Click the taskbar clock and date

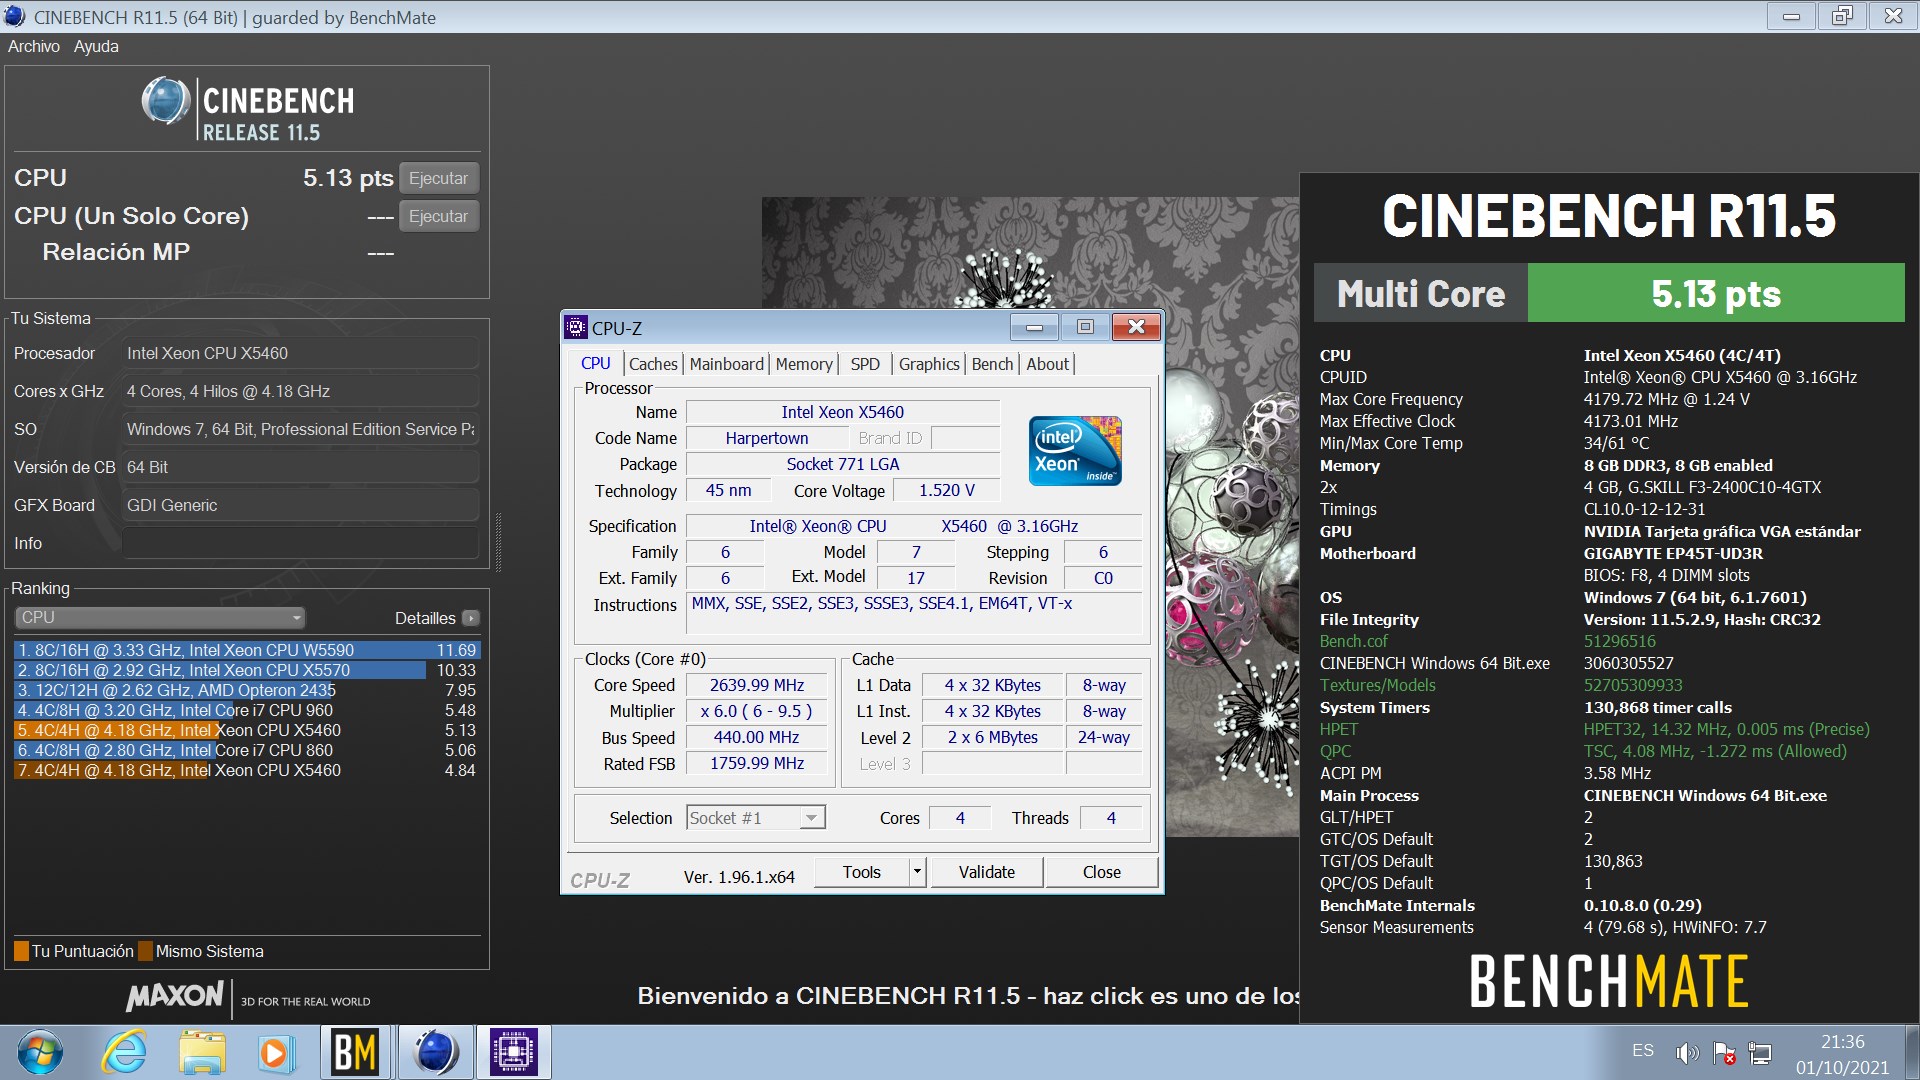[1842, 1054]
